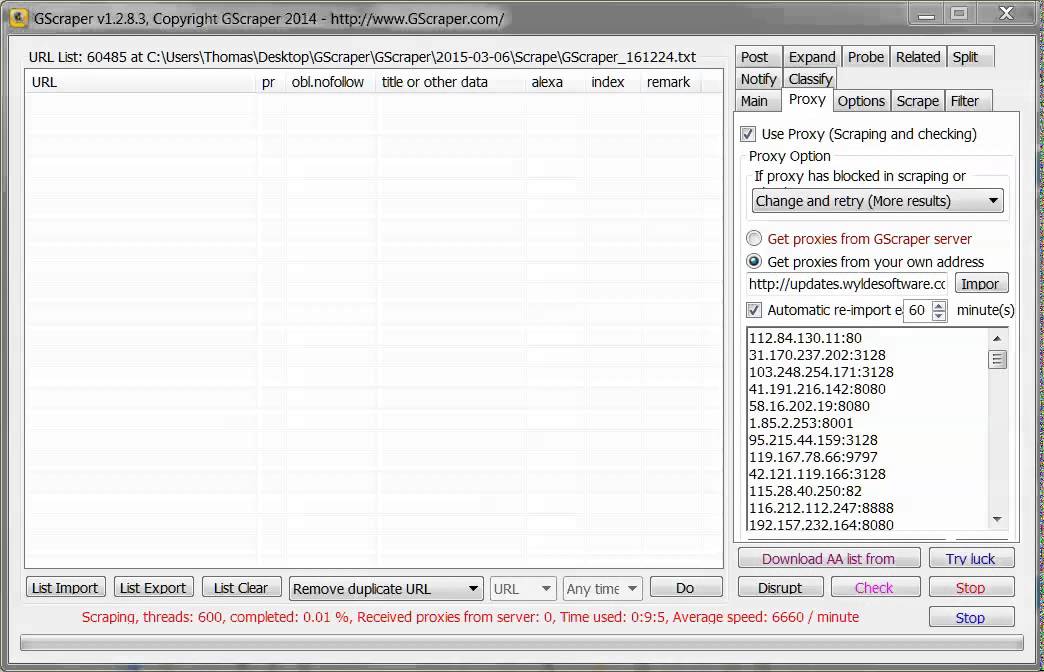Increase the re-import minutes with up arrow
1044x672 pixels.
click(939, 305)
